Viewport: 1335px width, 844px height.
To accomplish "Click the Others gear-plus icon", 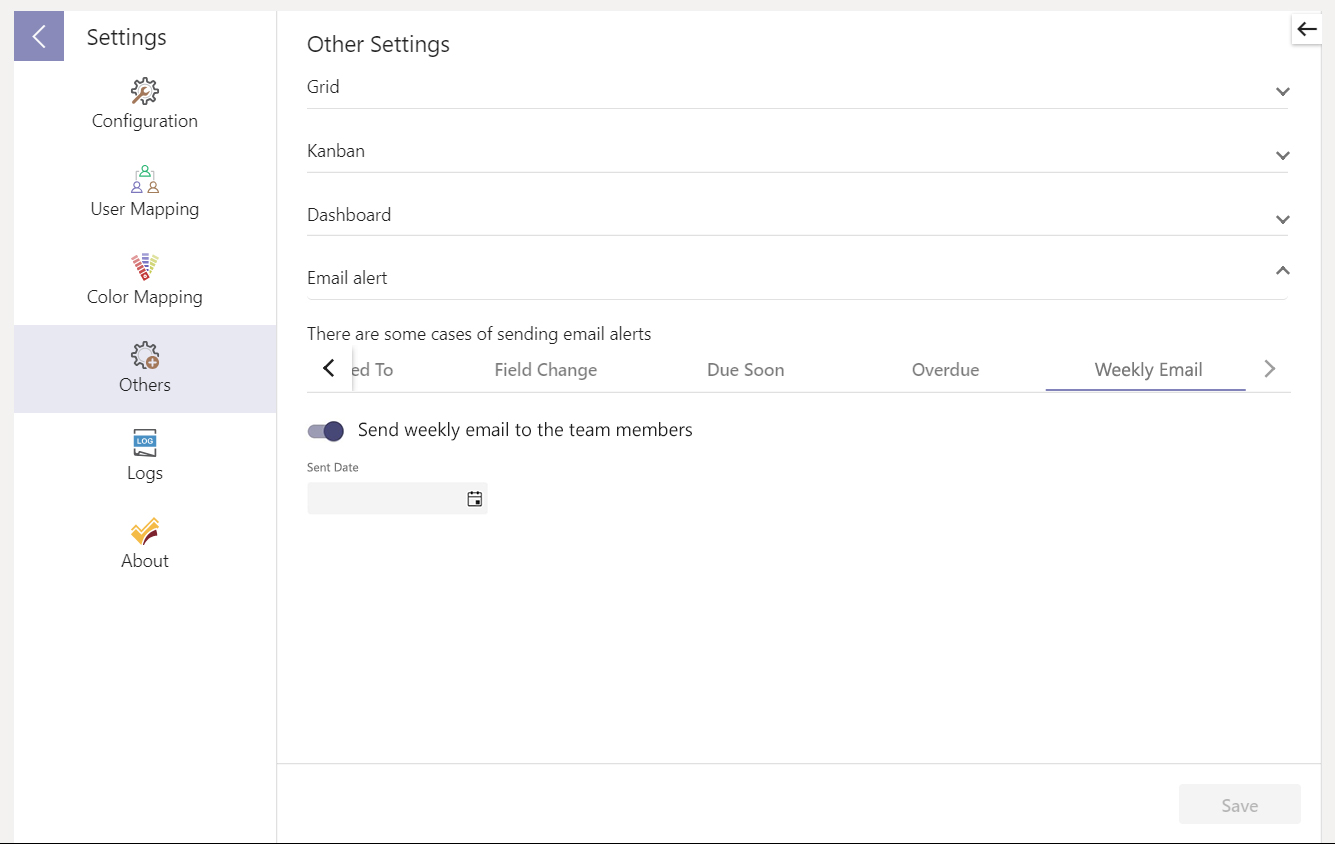I will pyautogui.click(x=145, y=355).
